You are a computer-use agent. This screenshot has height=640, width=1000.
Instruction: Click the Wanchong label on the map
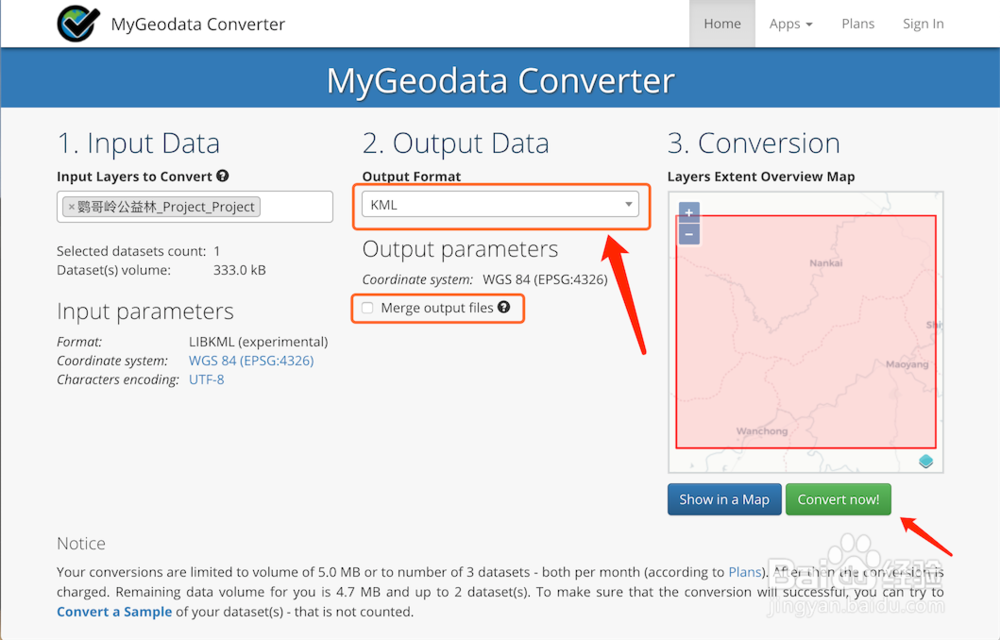761,431
